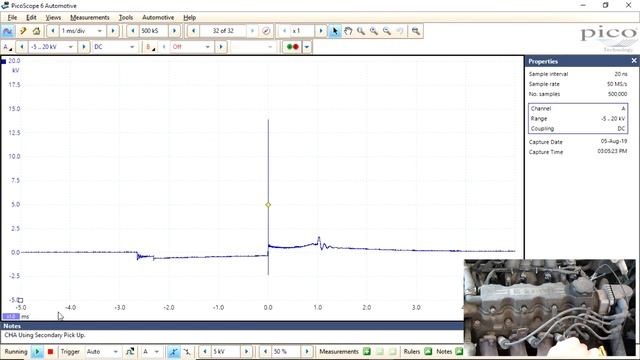The height and width of the screenshot is (360, 640).
Task: Decrease the 5 kV trigger threshold
Action: point(204,351)
